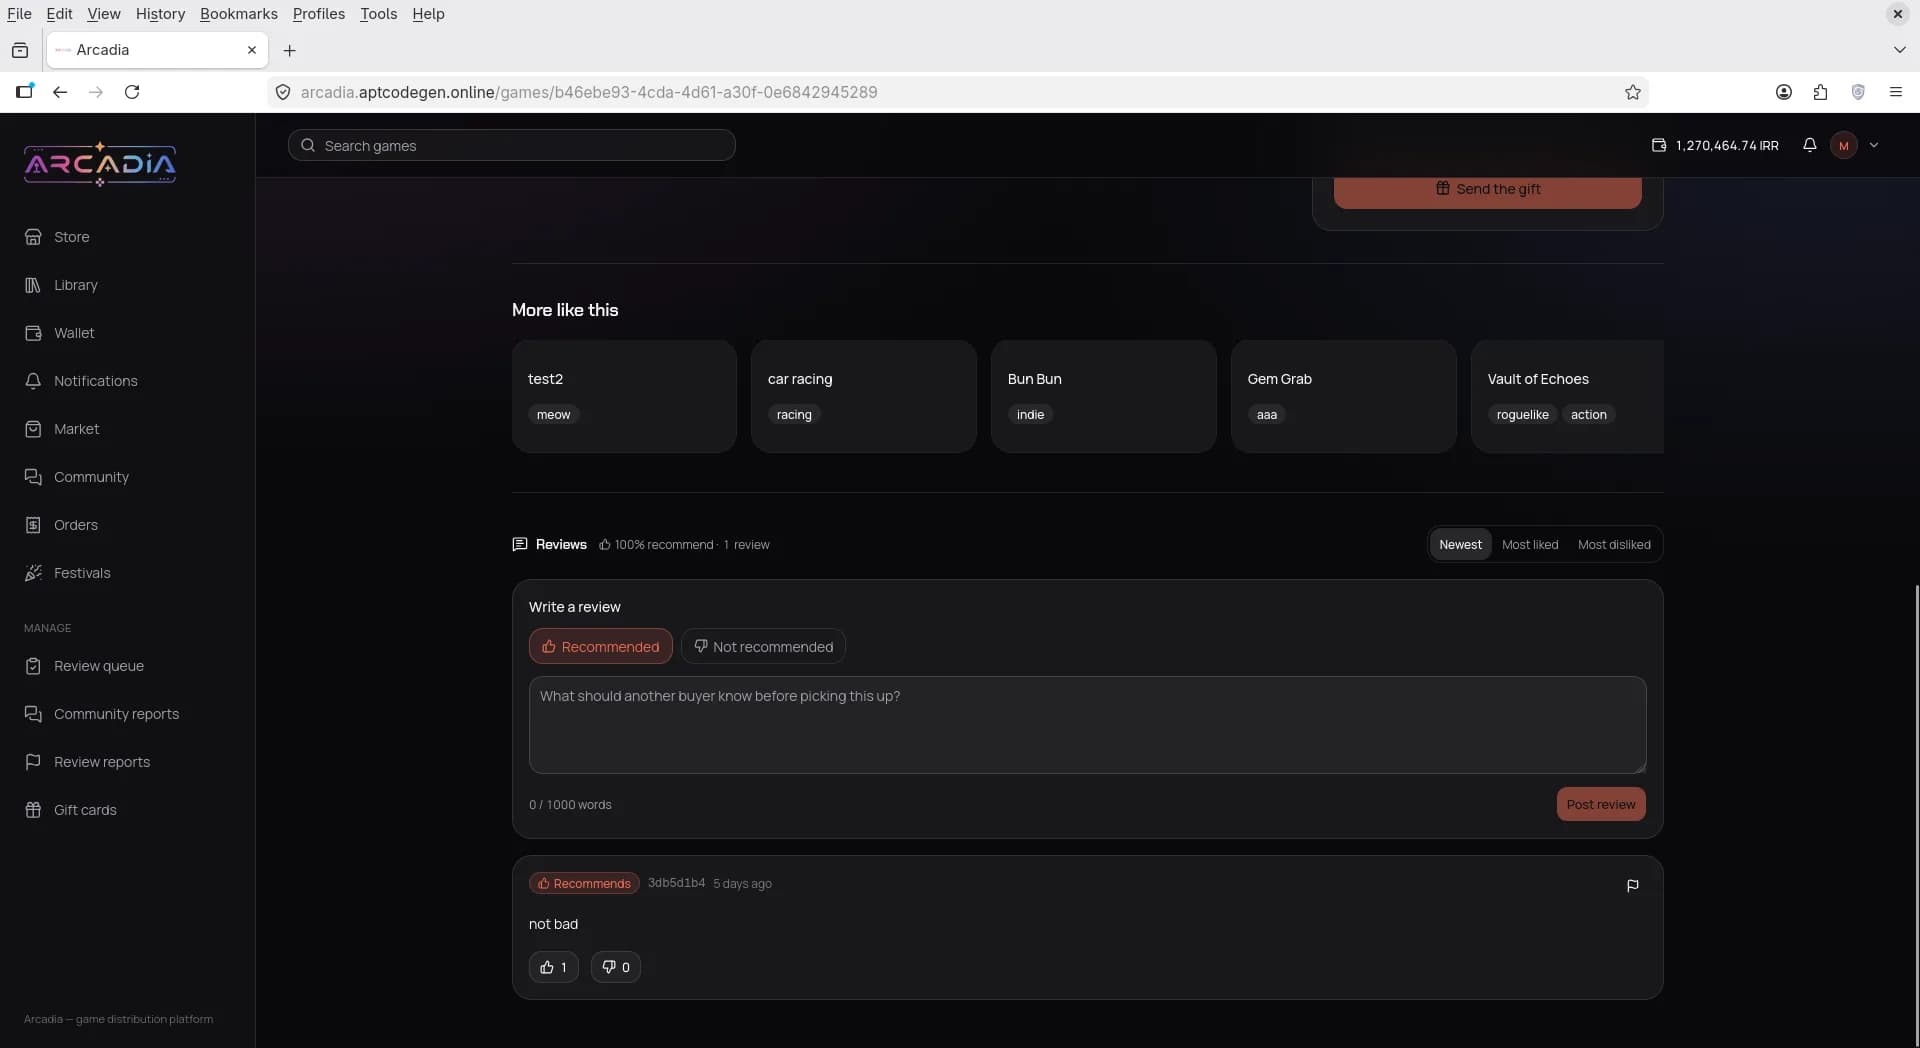
Task: Open the Library sidebar icon
Action: click(33, 285)
